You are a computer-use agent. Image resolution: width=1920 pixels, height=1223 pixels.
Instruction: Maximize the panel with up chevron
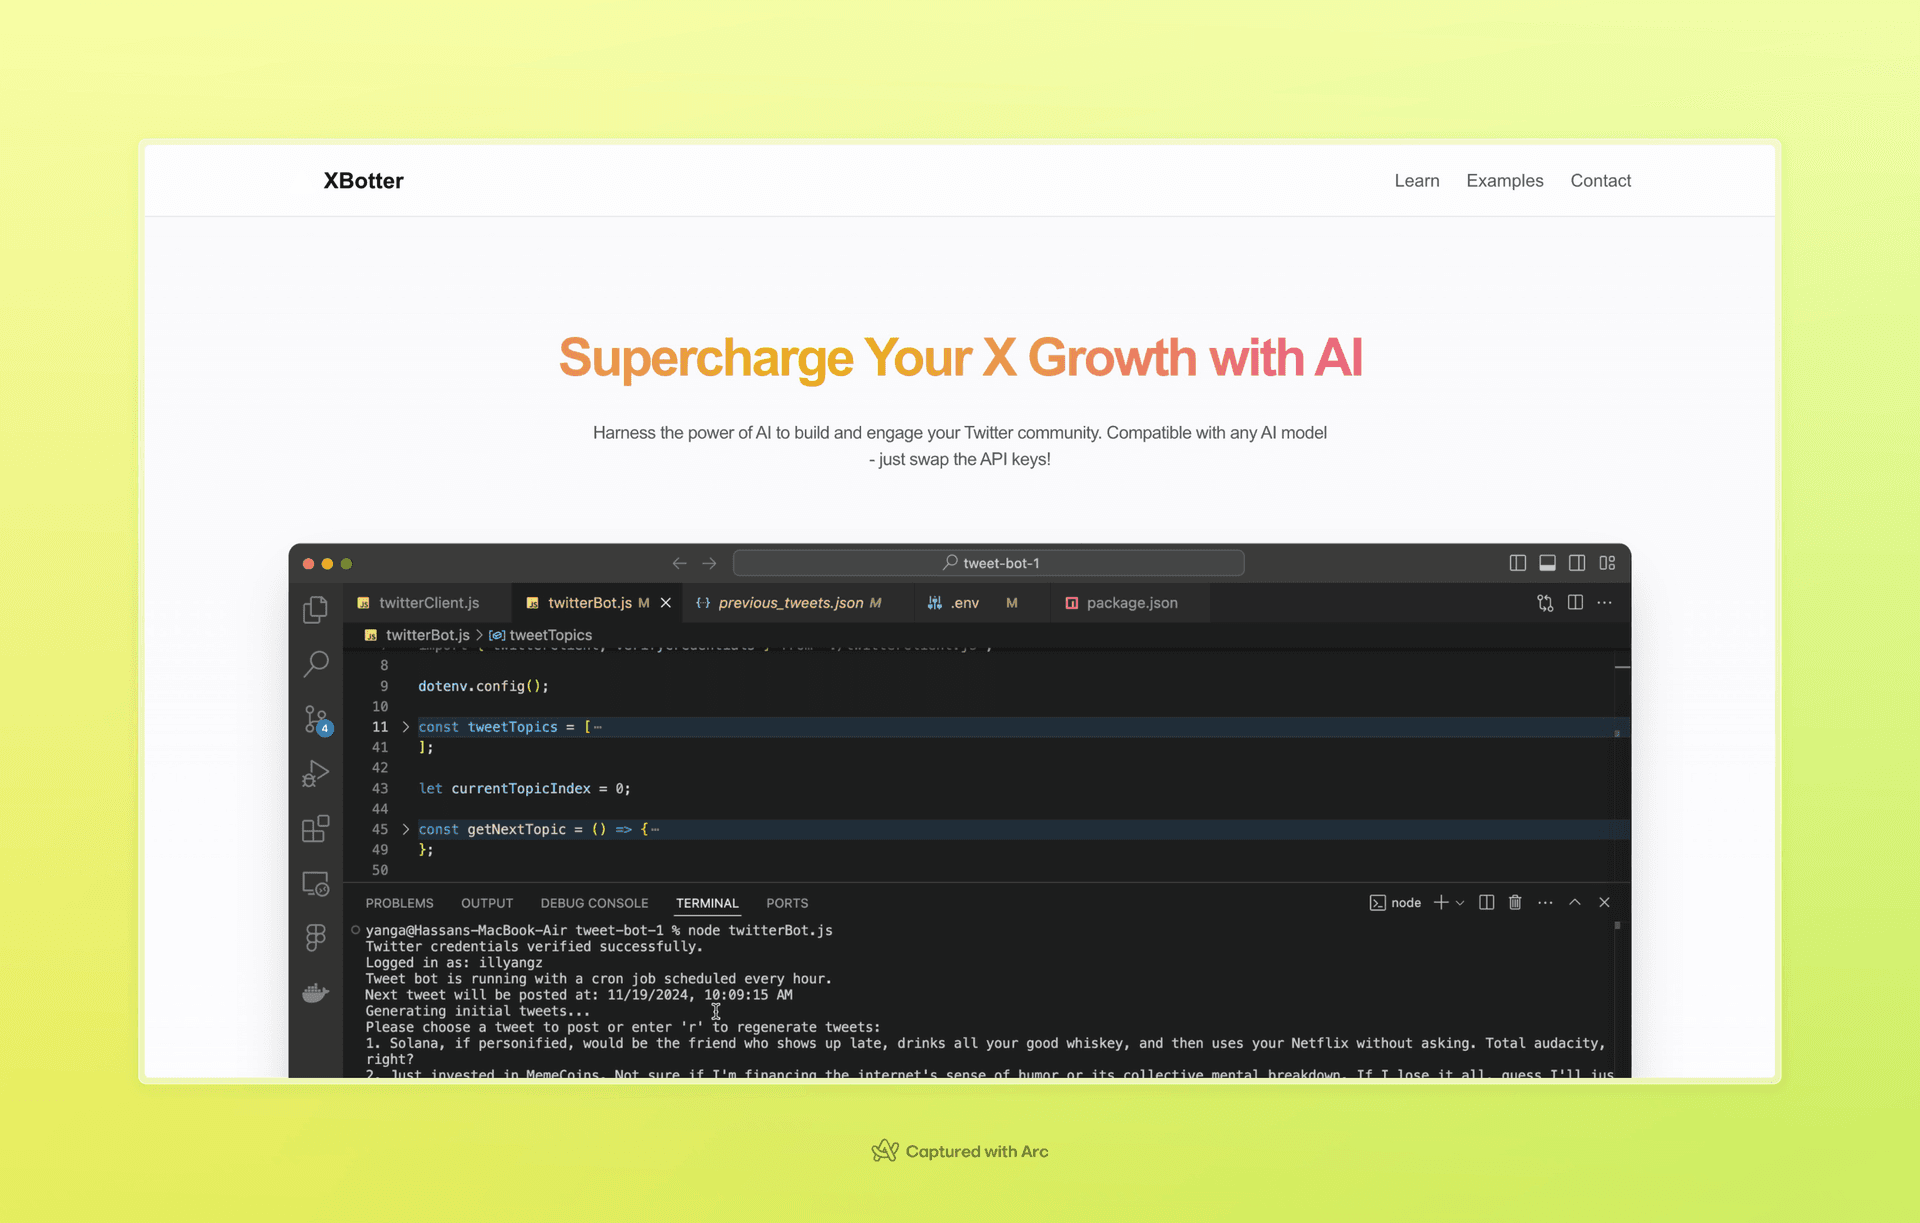coord(1575,902)
